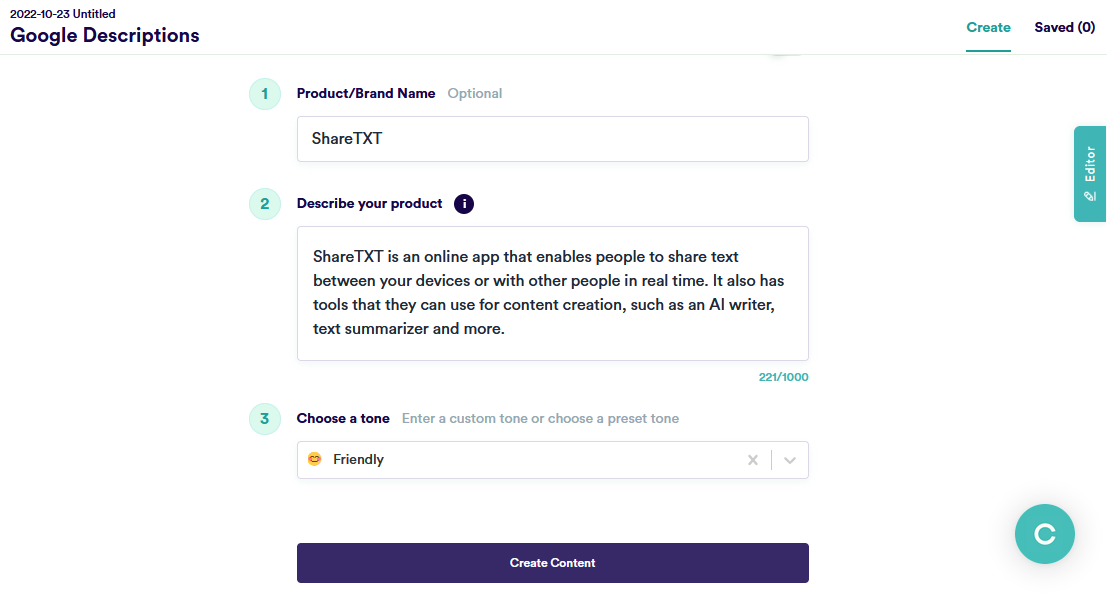Clear the Friendly tone with X icon

[x=753, y=460]
